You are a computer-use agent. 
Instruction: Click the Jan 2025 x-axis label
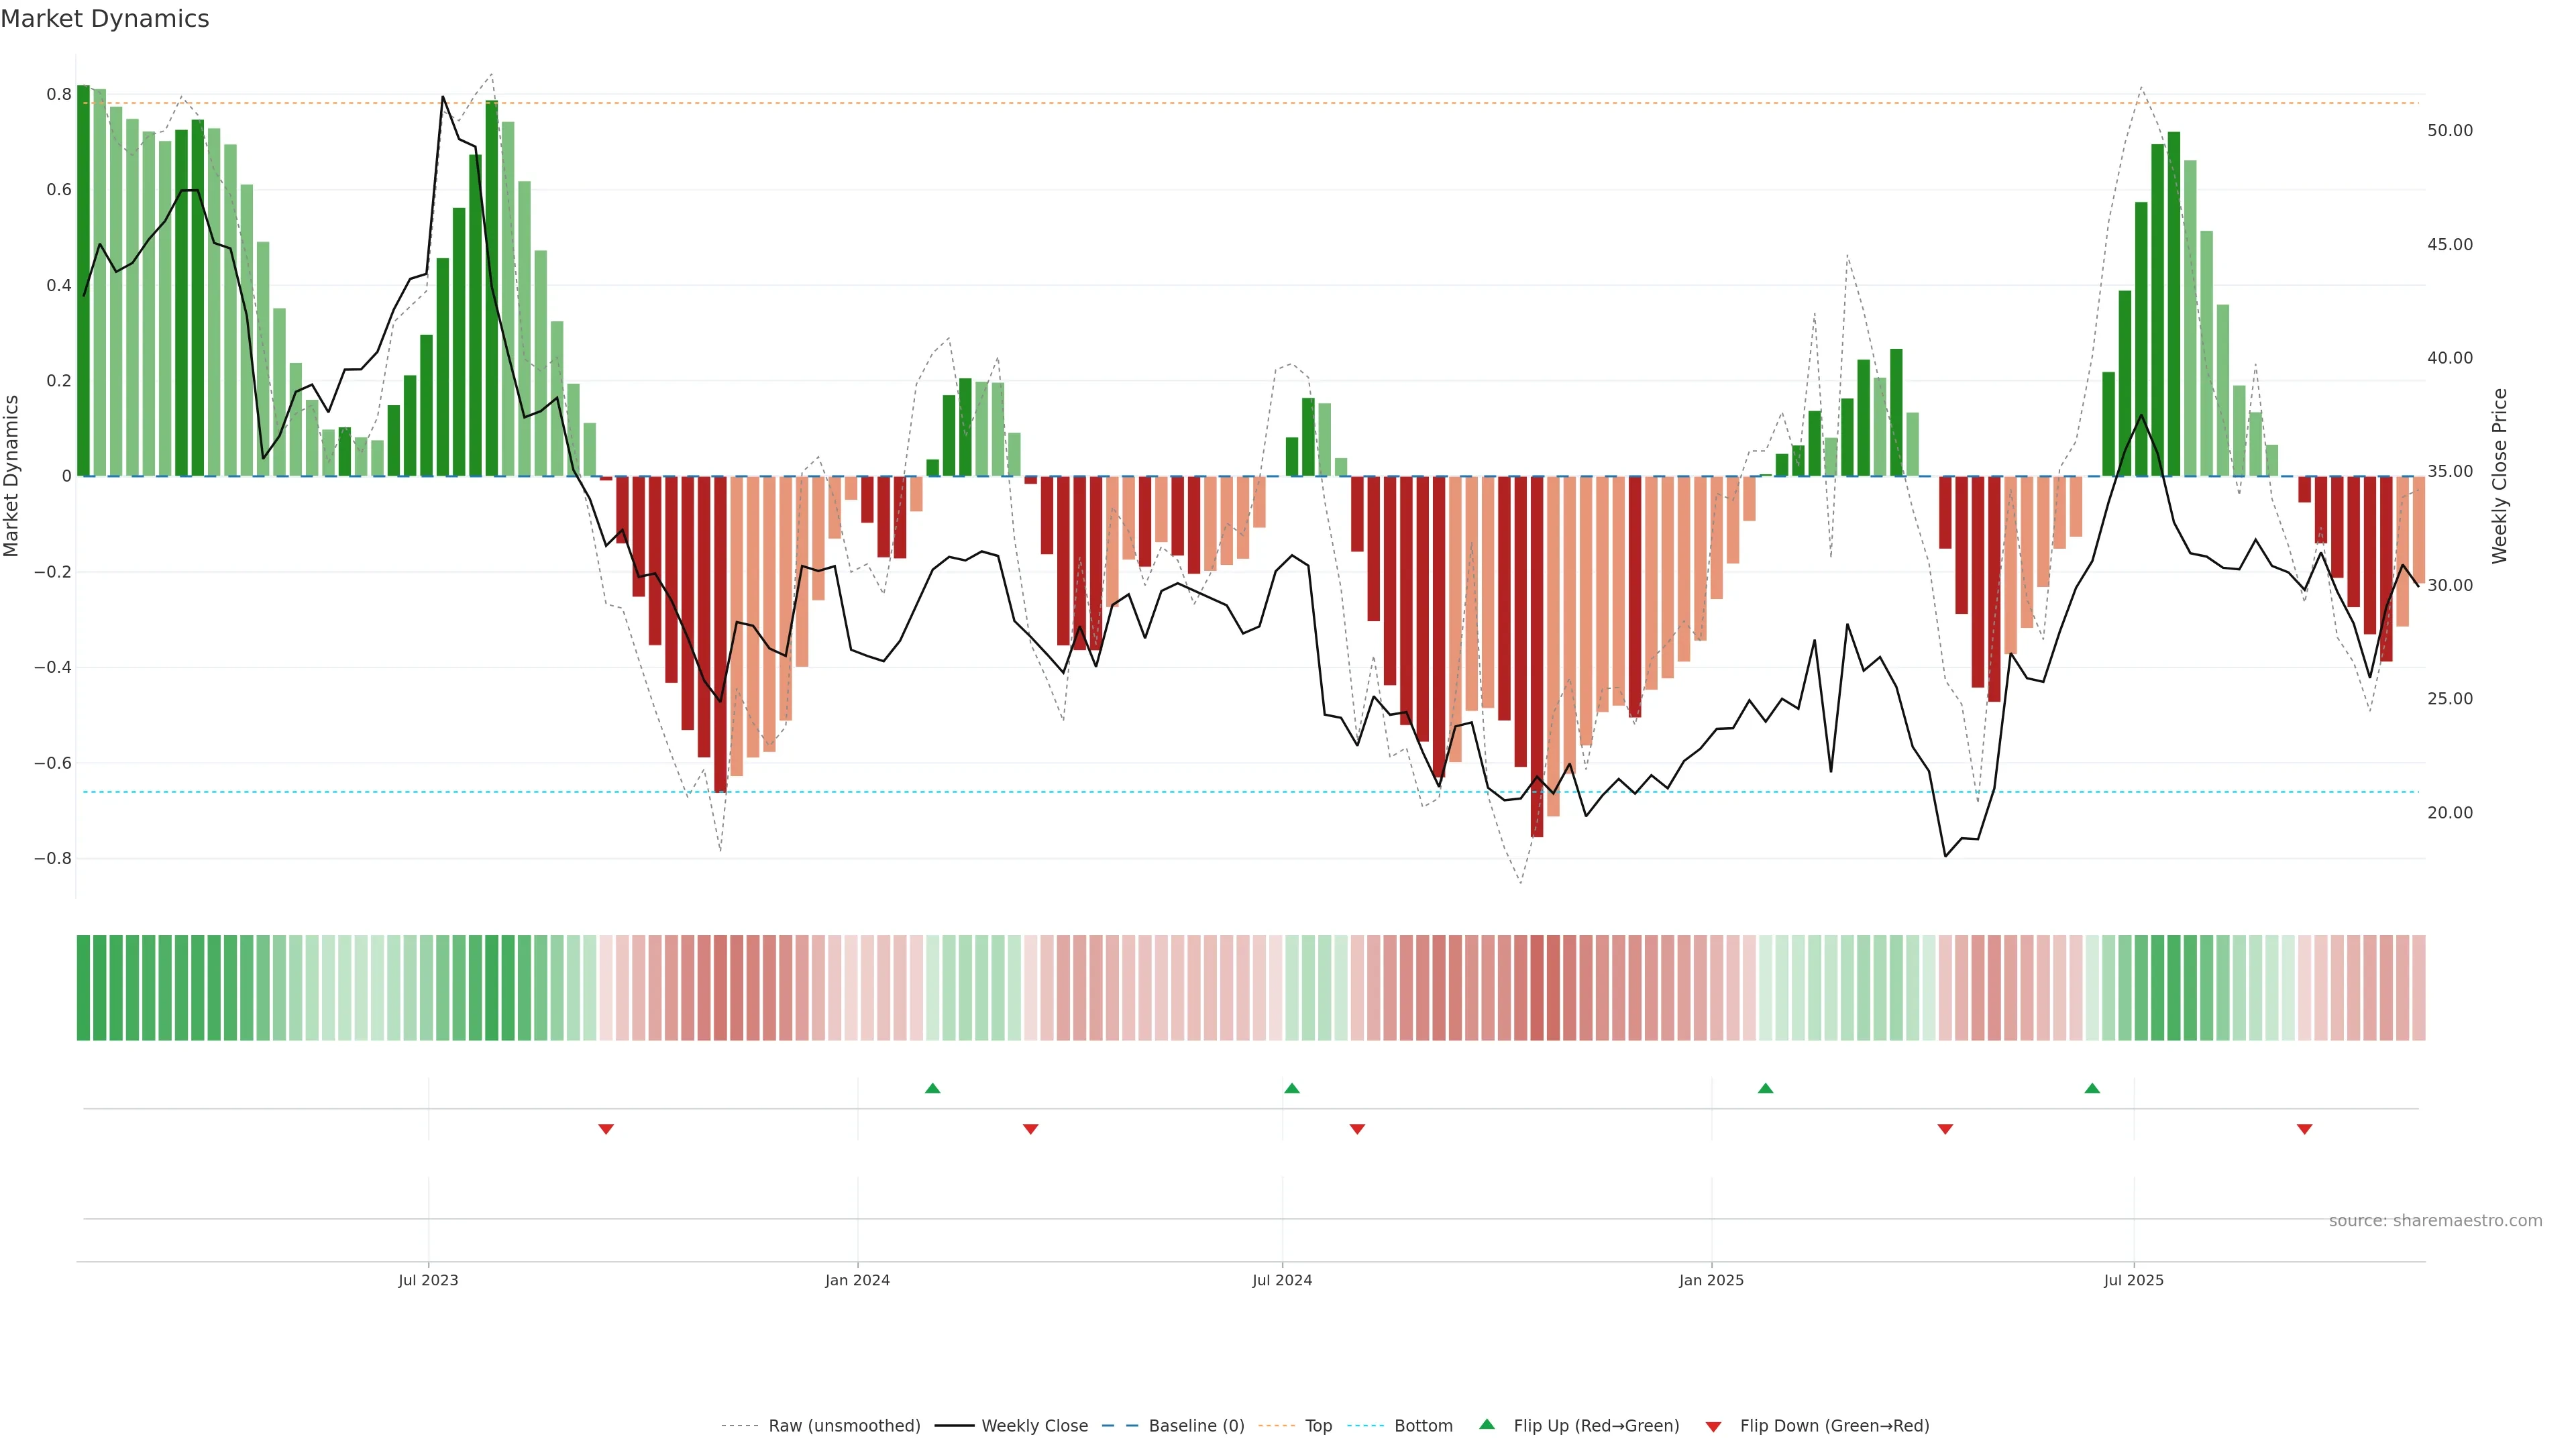(1711, 1280)
